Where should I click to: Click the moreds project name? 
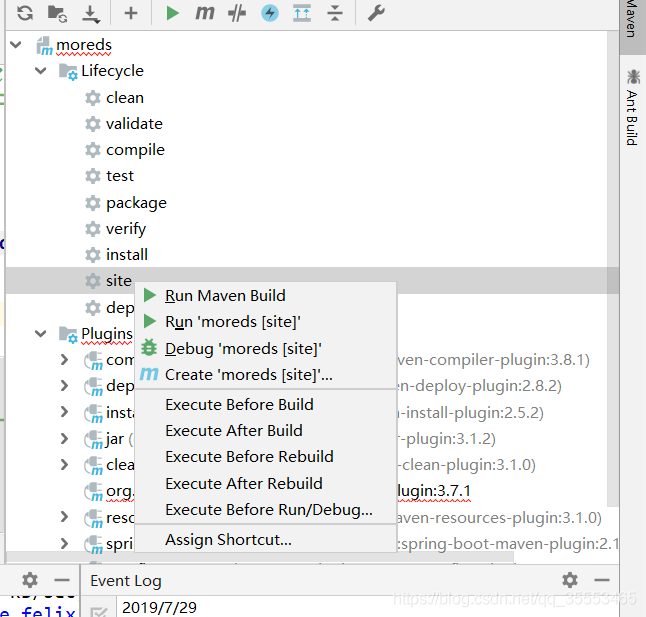point(84,44)
